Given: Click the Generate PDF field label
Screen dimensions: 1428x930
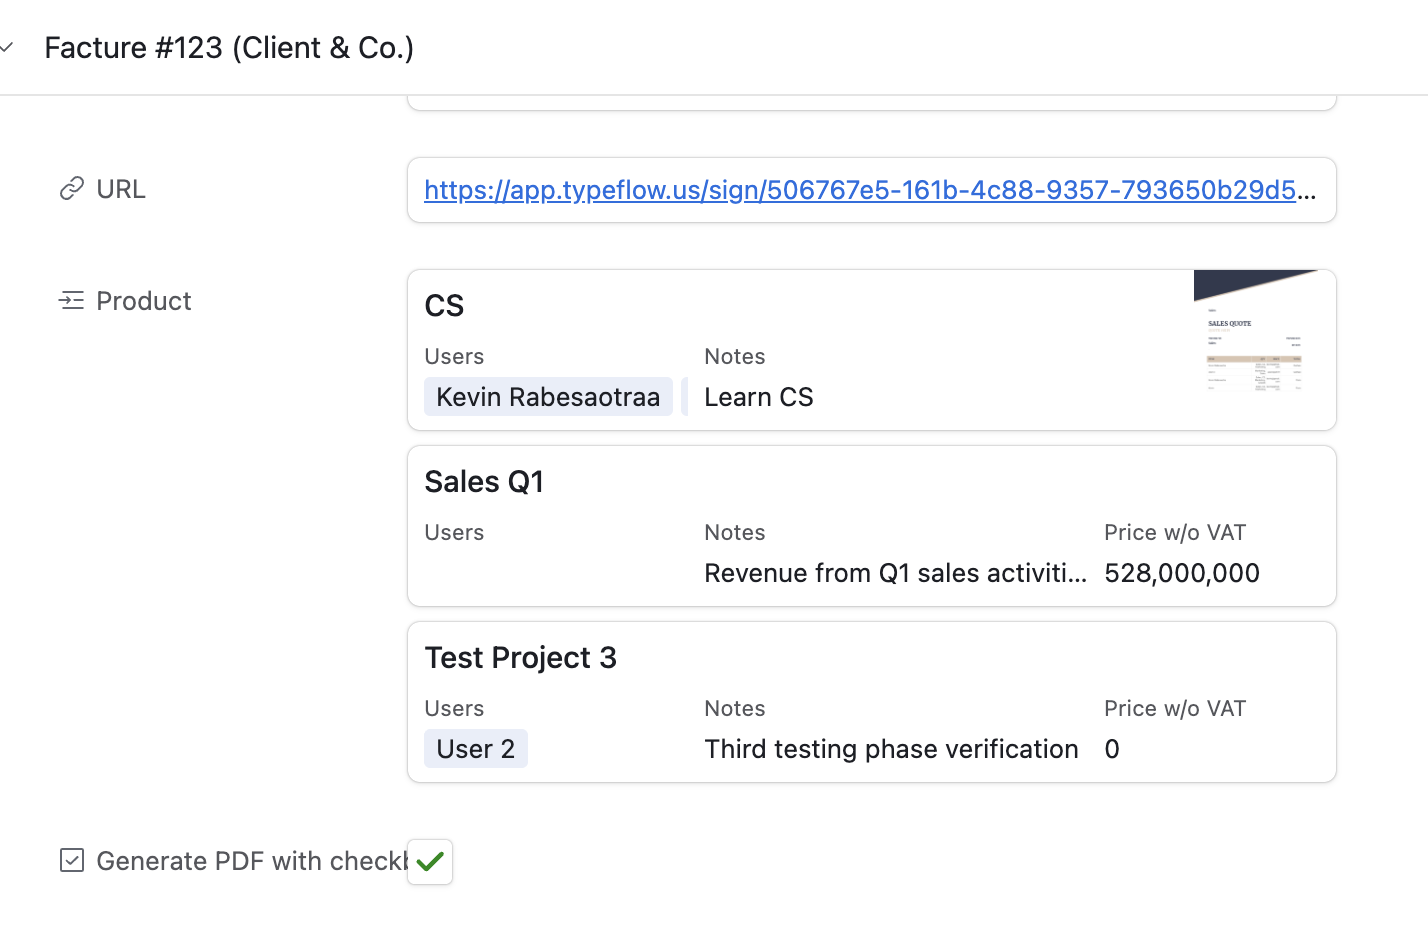Looking at the screenshot, I should click(x=251, y=861).
